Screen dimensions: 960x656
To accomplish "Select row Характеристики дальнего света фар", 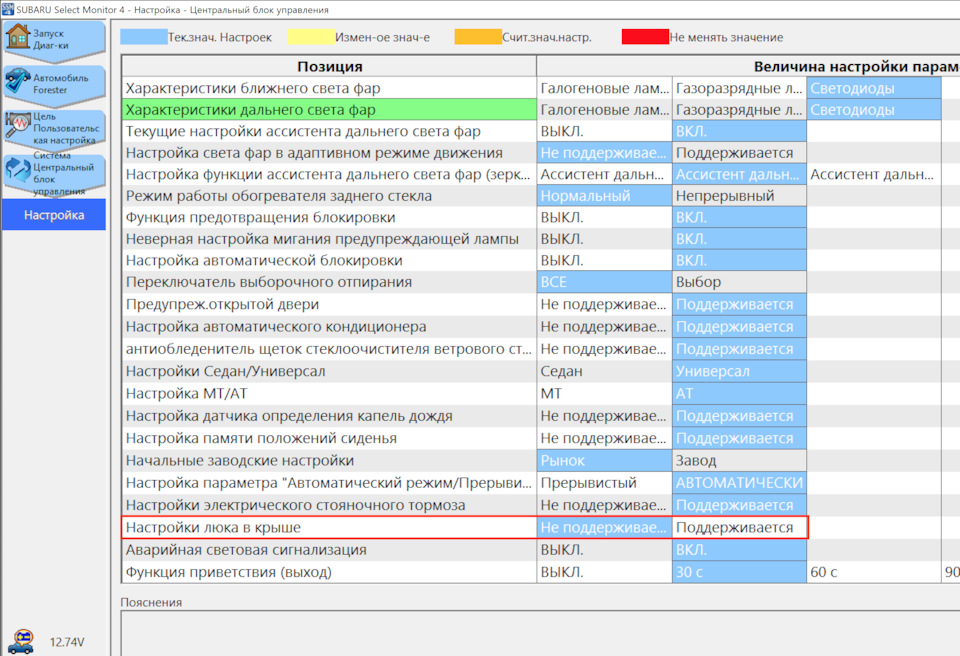I will 329,110.
